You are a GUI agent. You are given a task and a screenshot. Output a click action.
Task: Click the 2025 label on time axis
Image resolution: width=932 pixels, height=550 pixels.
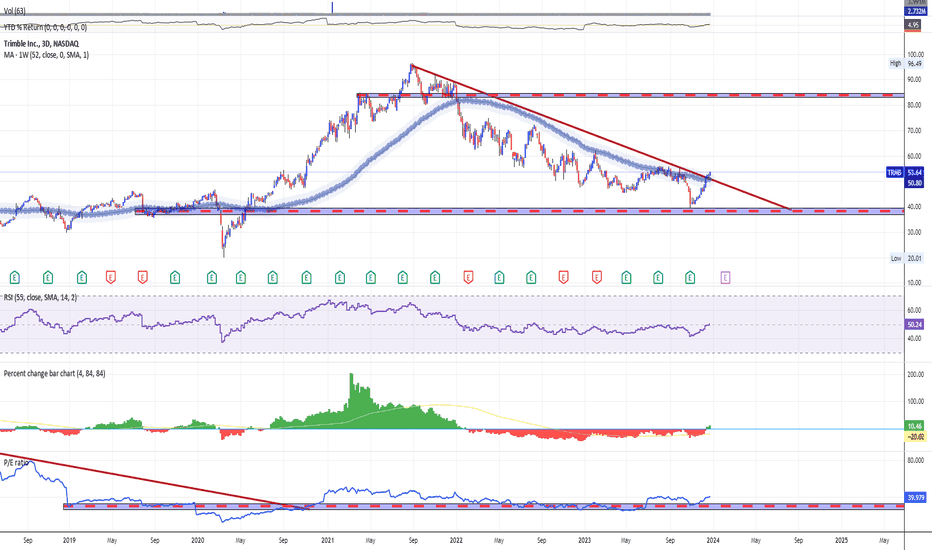(842, 540)
